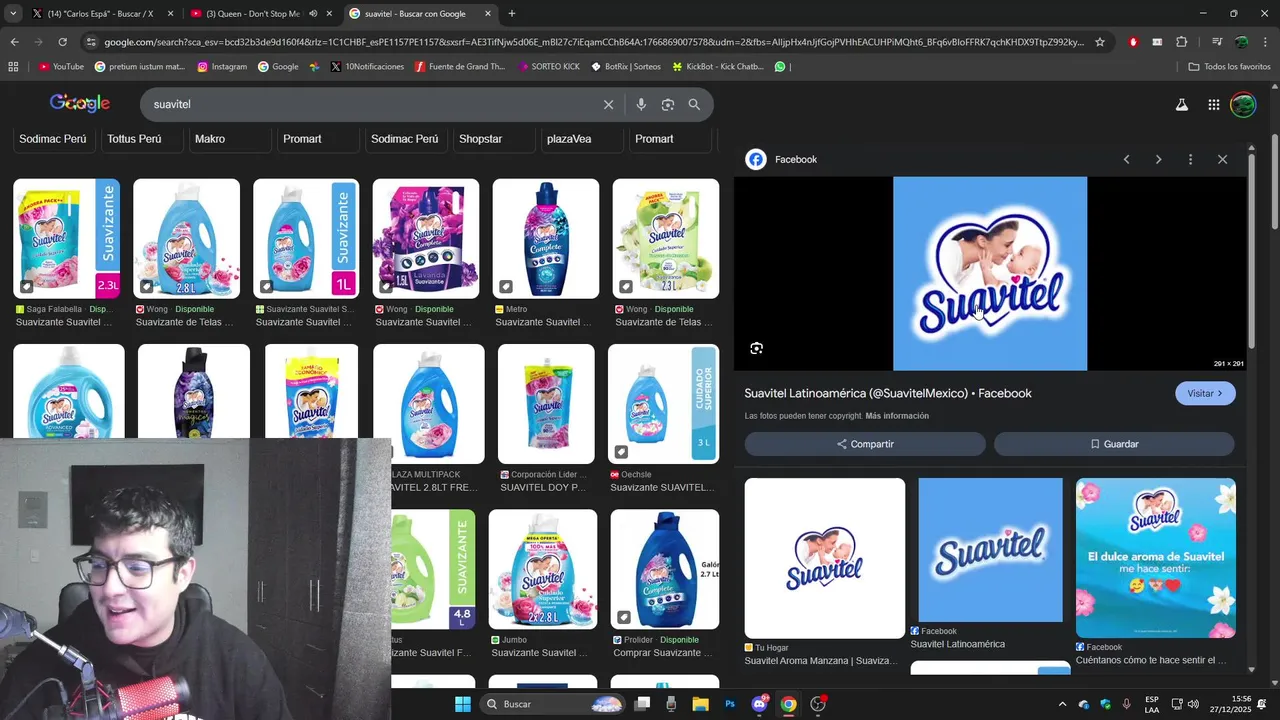Open Chrome apps grid in bookmarks bar
Image resolution: width=1280 pixels, height=720 pixels.
coord(13,67)
